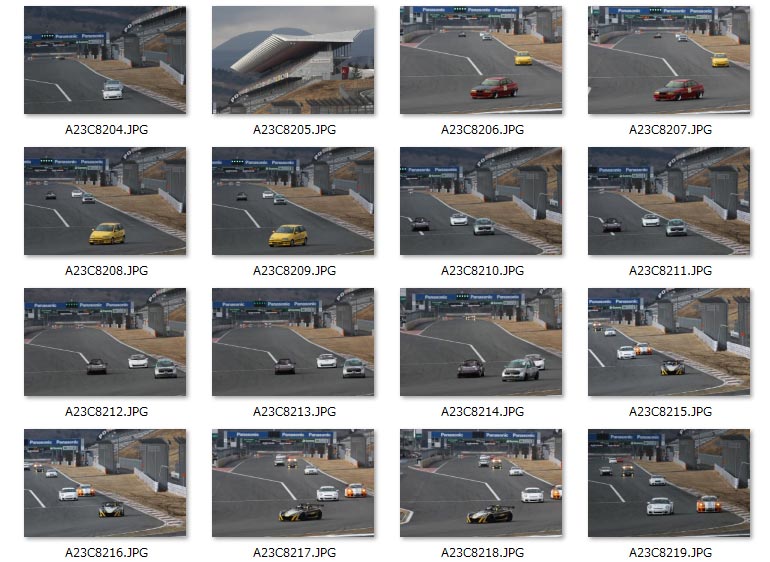The height and width of the screenshot is (562, 770).
Task: Open the grandstand photo A23C8205.JPG
Action: click(293, 60)
